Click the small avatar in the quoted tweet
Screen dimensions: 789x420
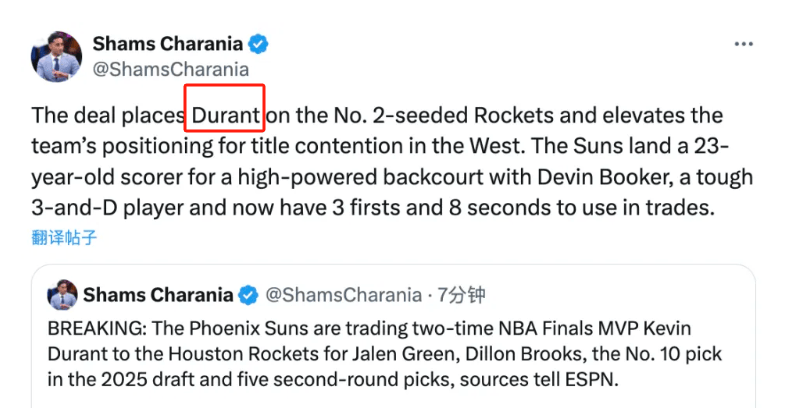(x=63, y=295)
